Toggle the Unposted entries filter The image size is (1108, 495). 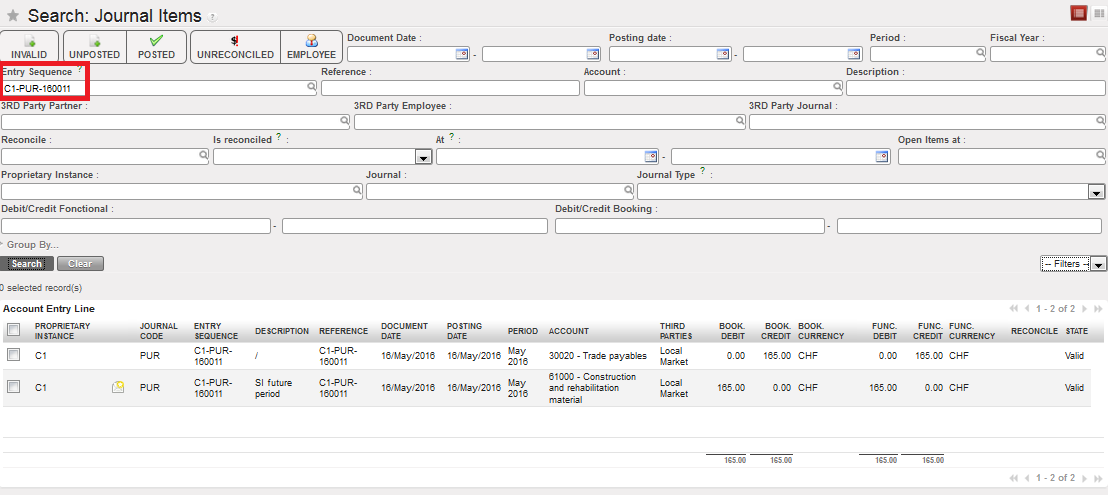click(94, 47)
